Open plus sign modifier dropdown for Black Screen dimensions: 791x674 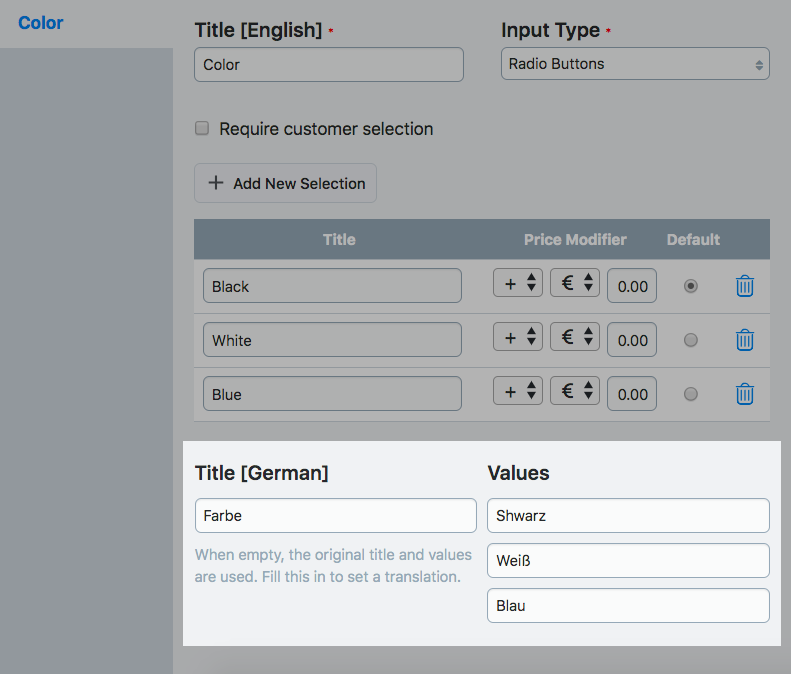coord(518,284)
